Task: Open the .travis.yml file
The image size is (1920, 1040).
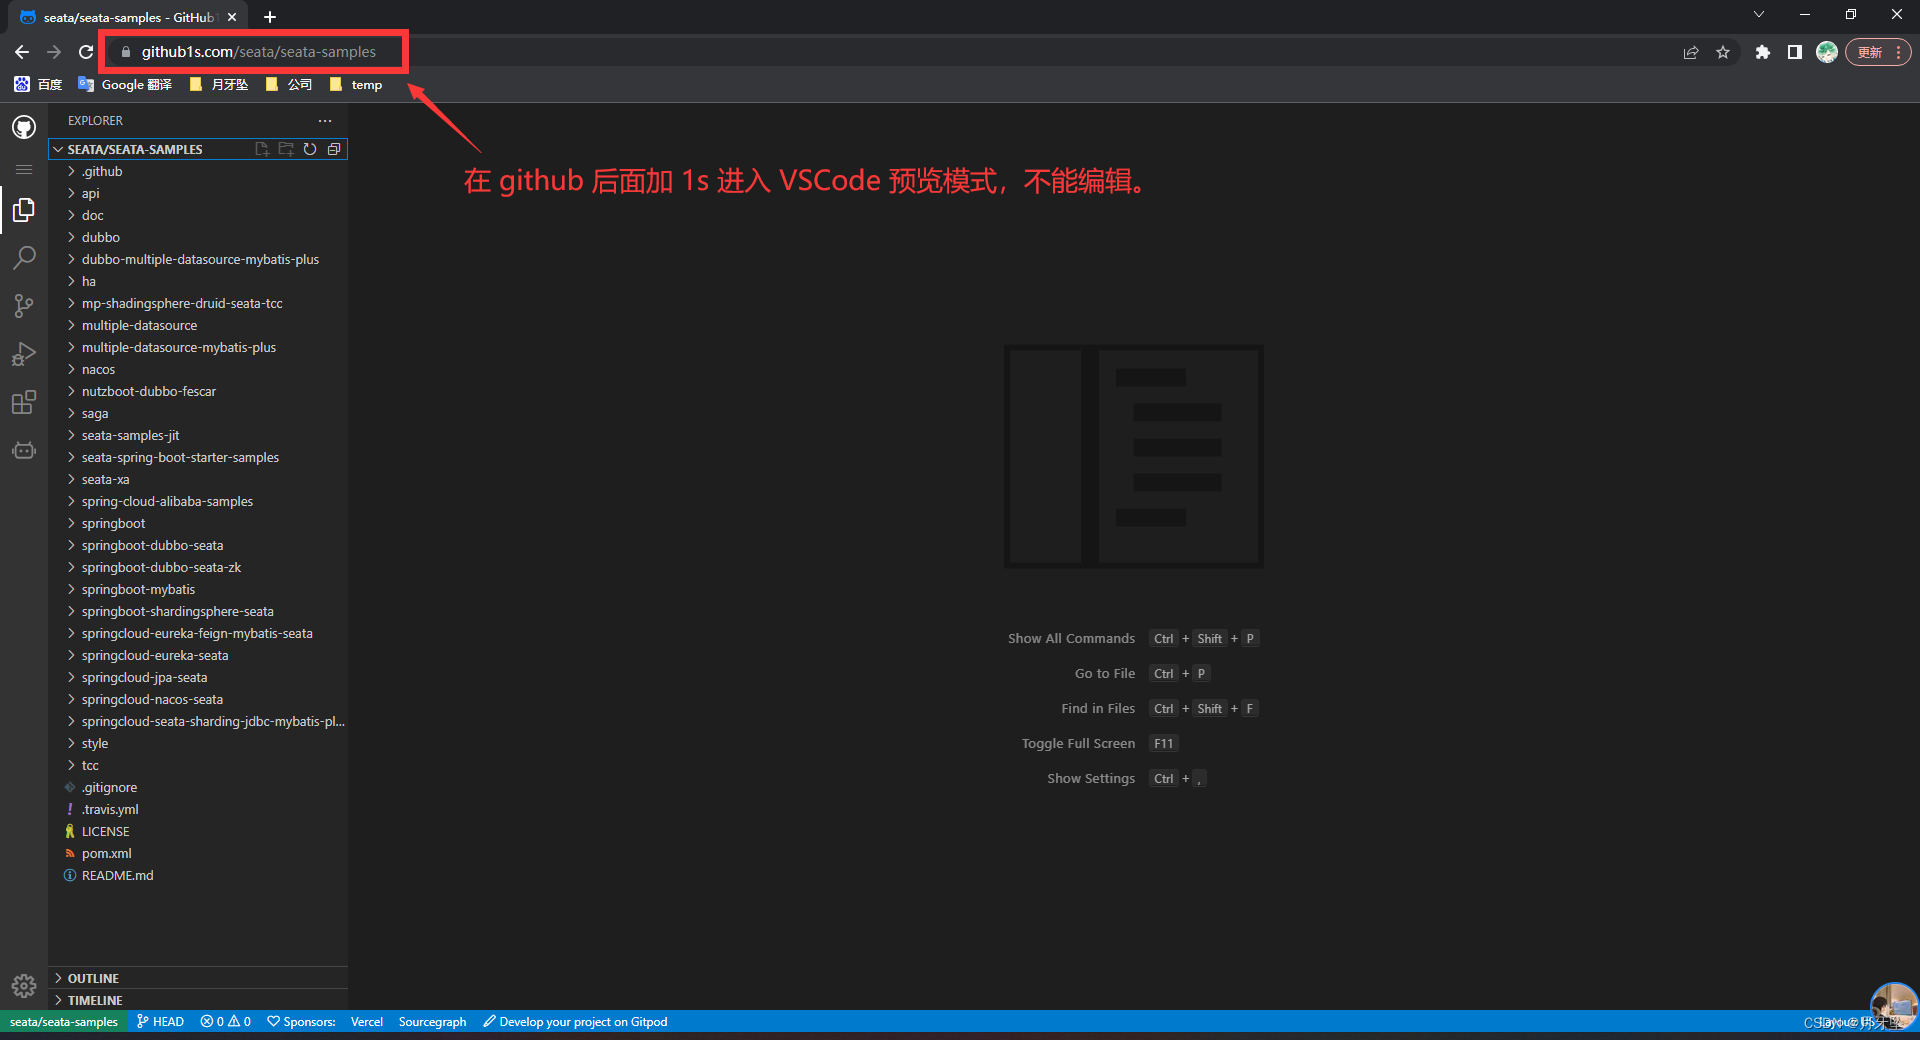Action: 198,809
